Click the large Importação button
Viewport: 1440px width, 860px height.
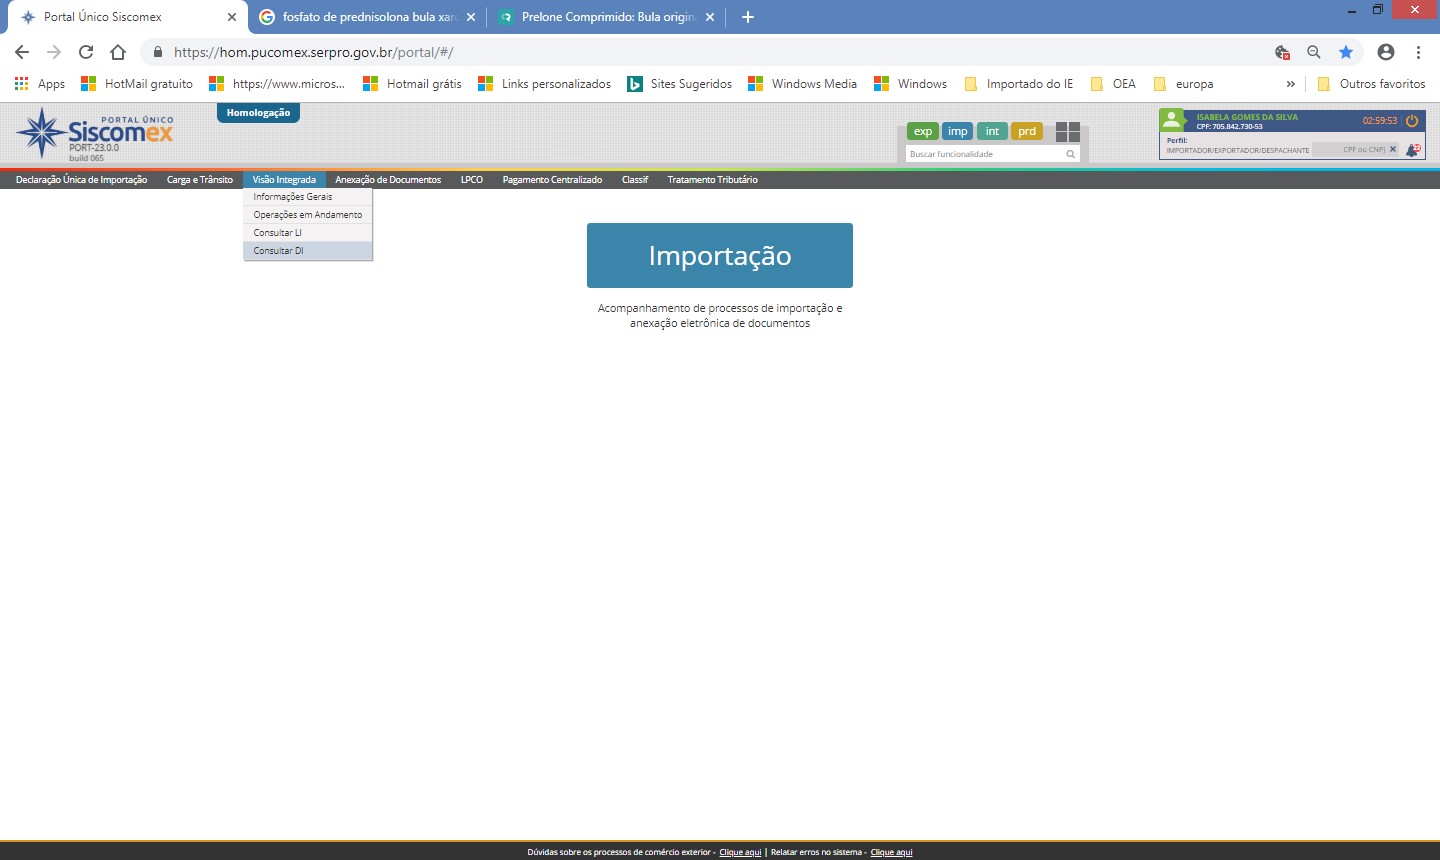pyautogui.click(x=720, y=256)
